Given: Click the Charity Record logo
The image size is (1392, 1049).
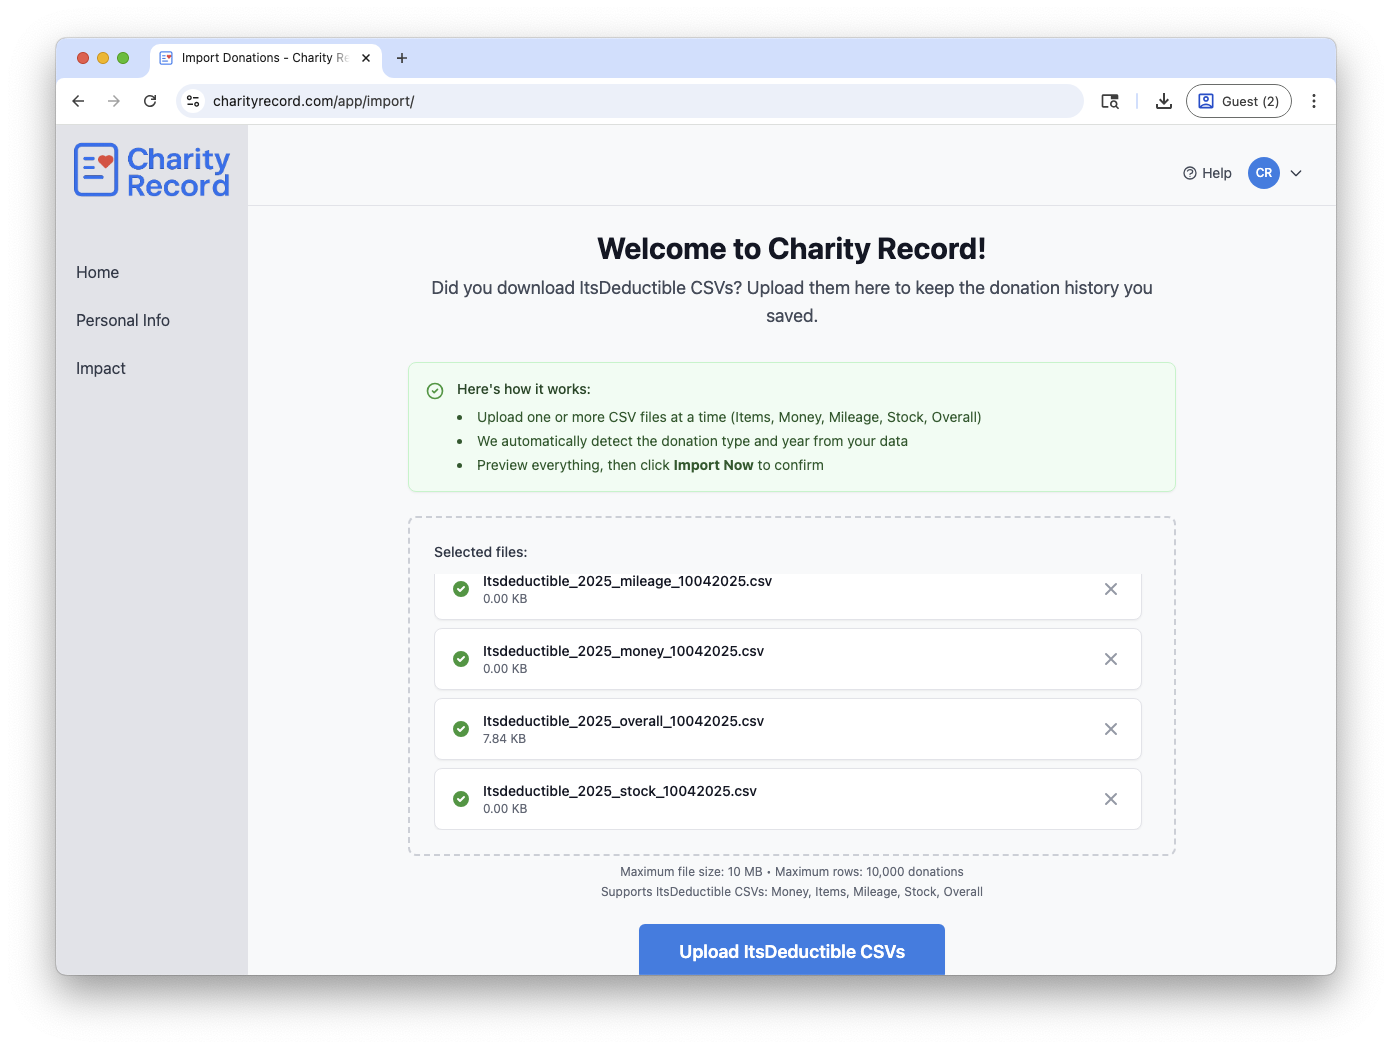Looking at the screenshot, I should 151,170.
